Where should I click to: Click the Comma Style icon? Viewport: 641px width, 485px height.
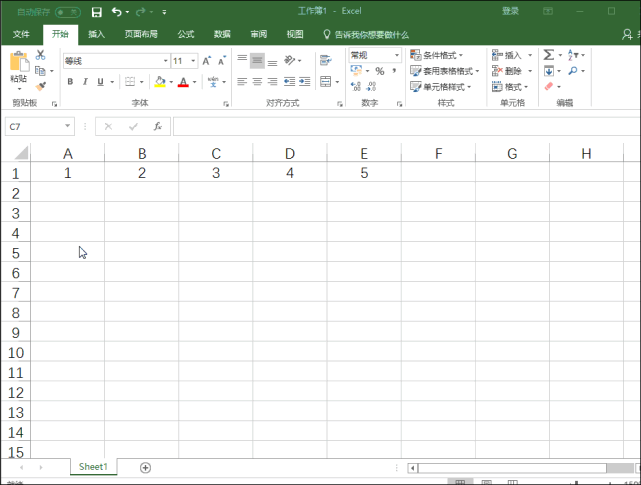tap(394, 71)
